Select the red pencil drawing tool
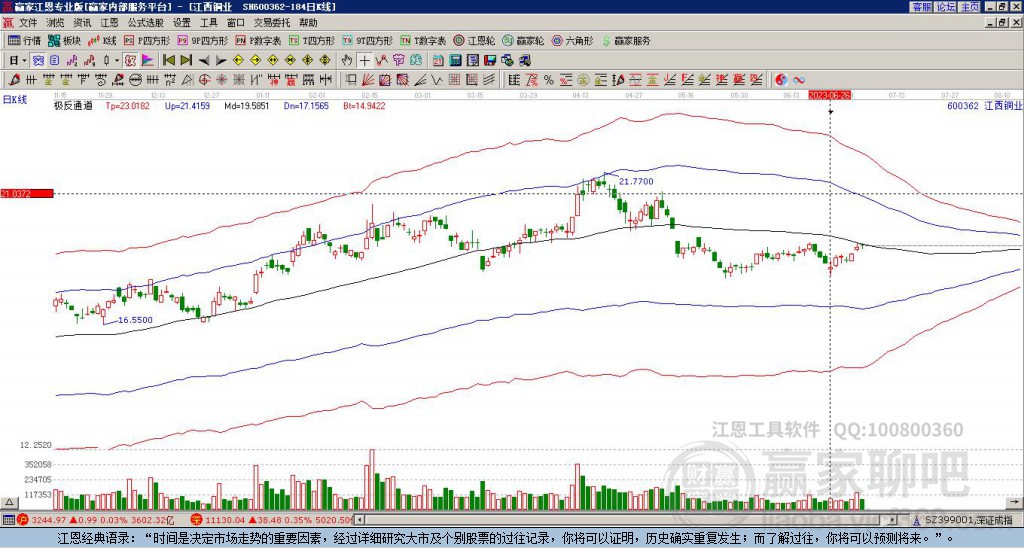This screenshot has width=1024, height=548. pyautogui.click(x=14, y=80)
